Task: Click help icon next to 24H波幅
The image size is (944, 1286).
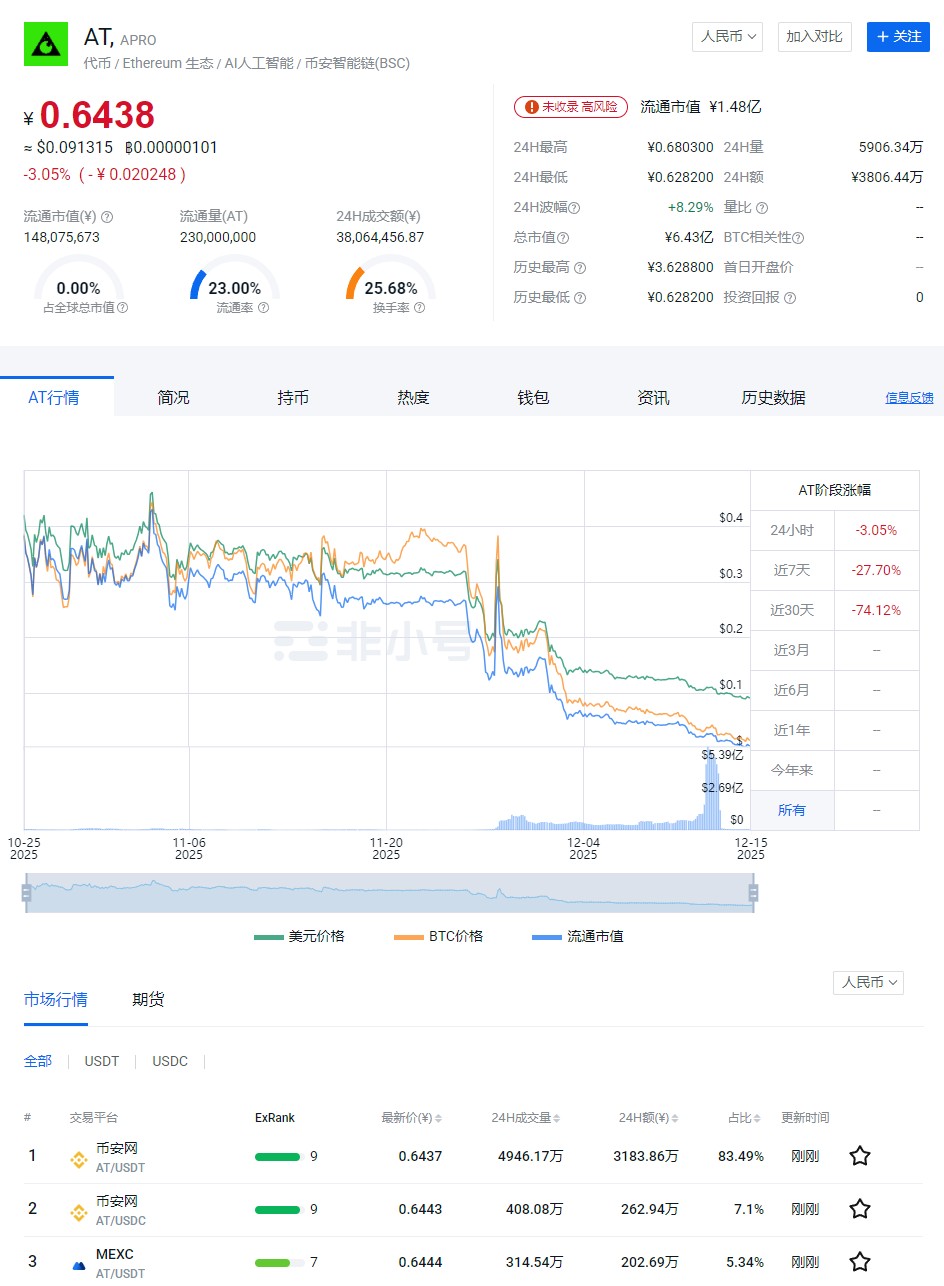Action: point(574,208)
